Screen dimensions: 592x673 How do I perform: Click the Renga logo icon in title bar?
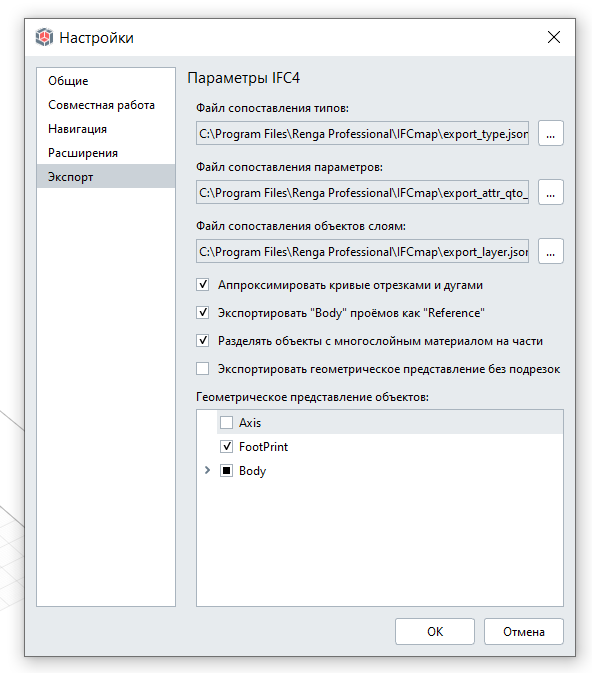pos(44,37)
